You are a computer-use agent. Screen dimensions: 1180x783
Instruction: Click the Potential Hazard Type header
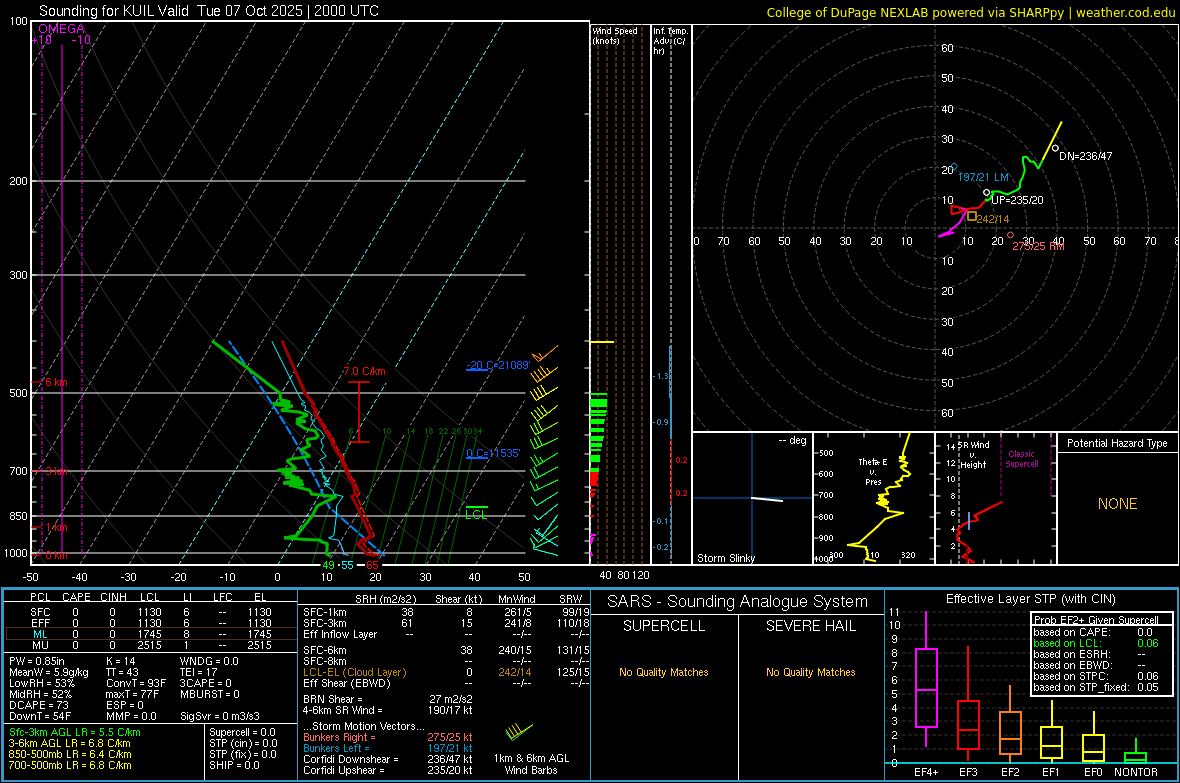pyautogui.click(x=1117, y=443)
